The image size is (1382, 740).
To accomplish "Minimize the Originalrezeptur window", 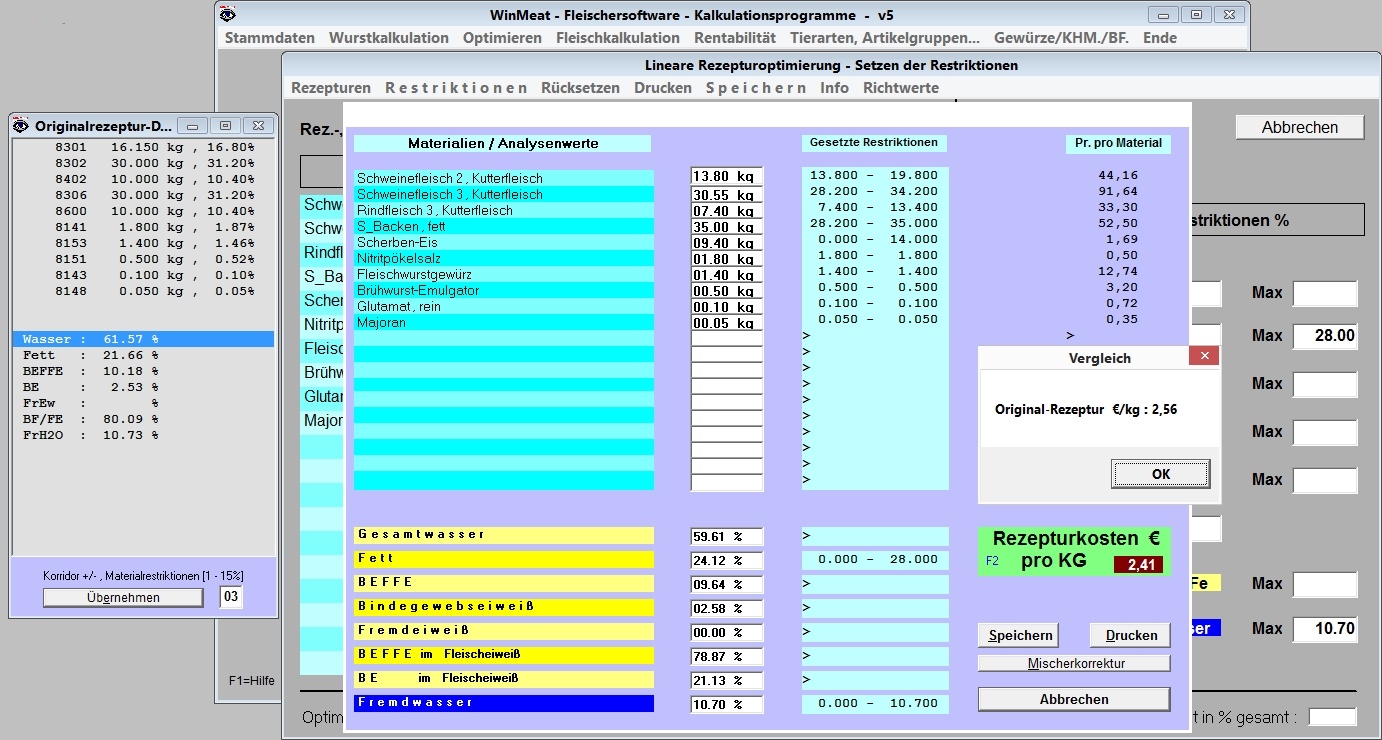I will (192, 125).
